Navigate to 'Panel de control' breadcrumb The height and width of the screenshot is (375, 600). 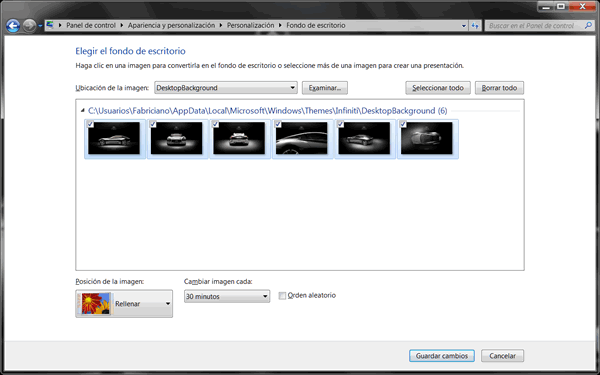click(x=91, y=25)
